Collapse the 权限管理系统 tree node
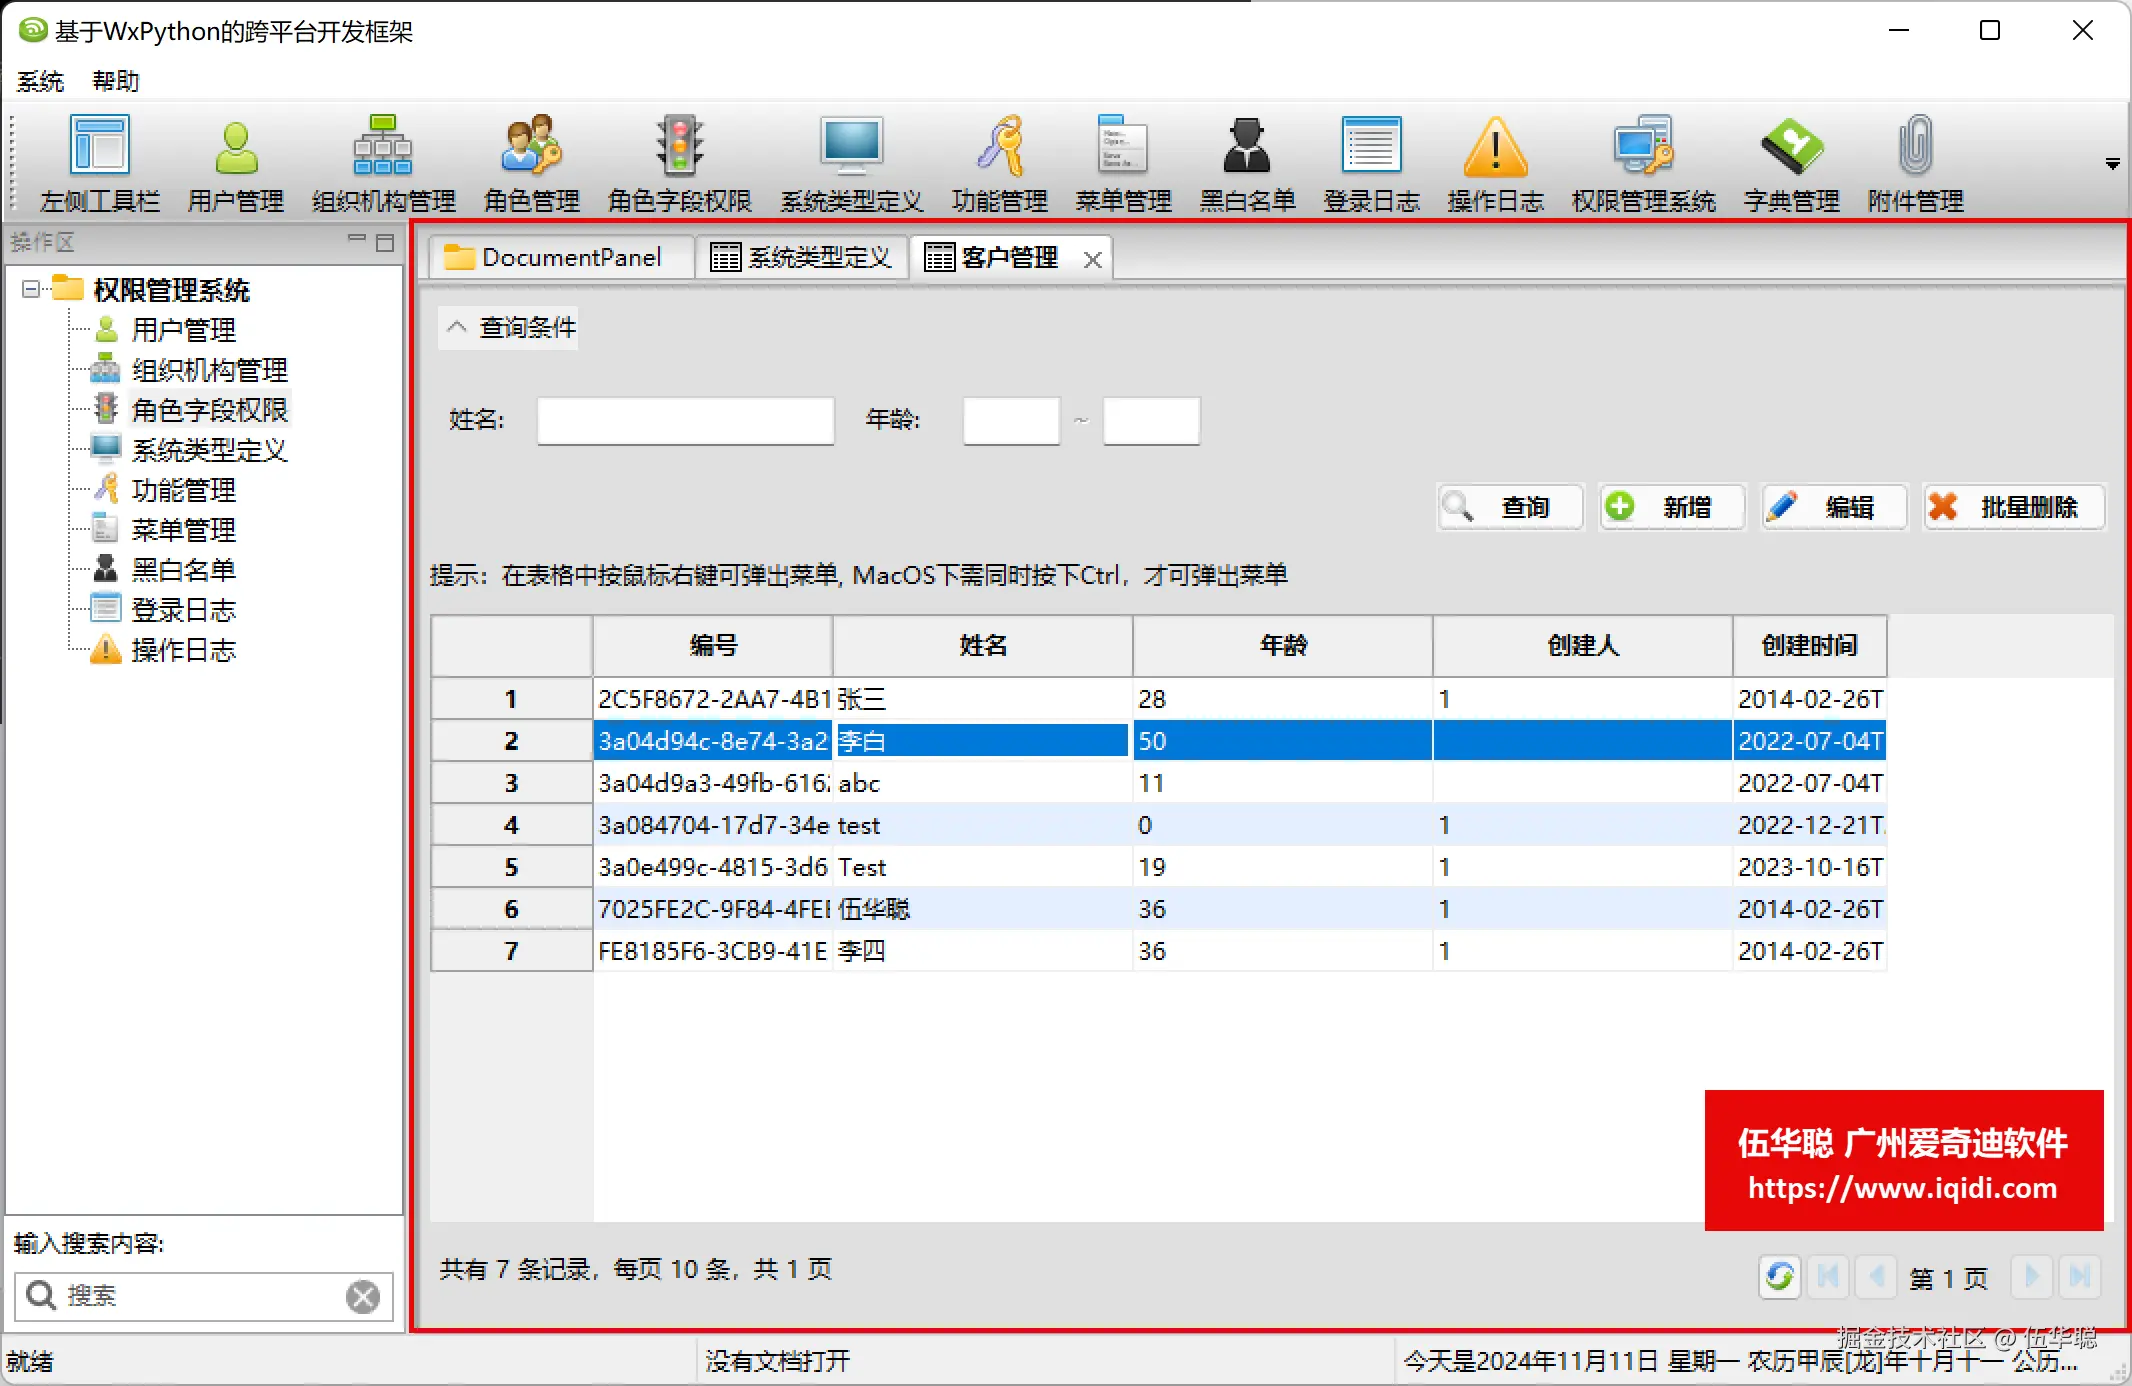The image size is (2132, 1386). coord(31,289)
